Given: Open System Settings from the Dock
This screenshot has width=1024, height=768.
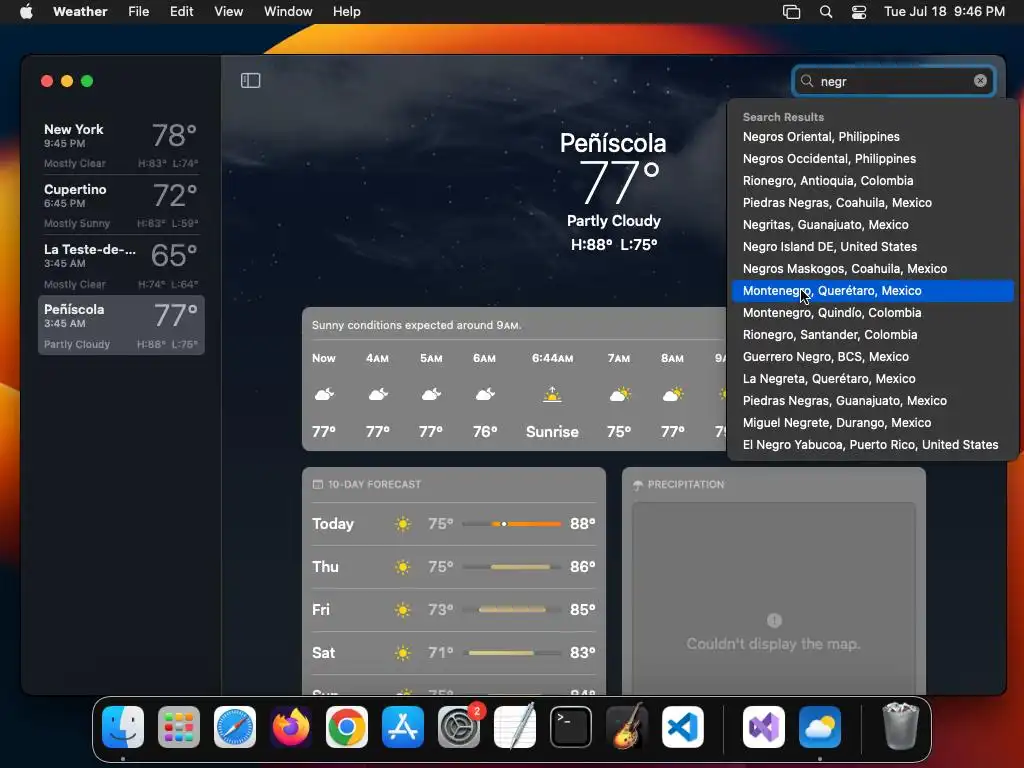Looking at the screenshot, I should pos(459,727).
